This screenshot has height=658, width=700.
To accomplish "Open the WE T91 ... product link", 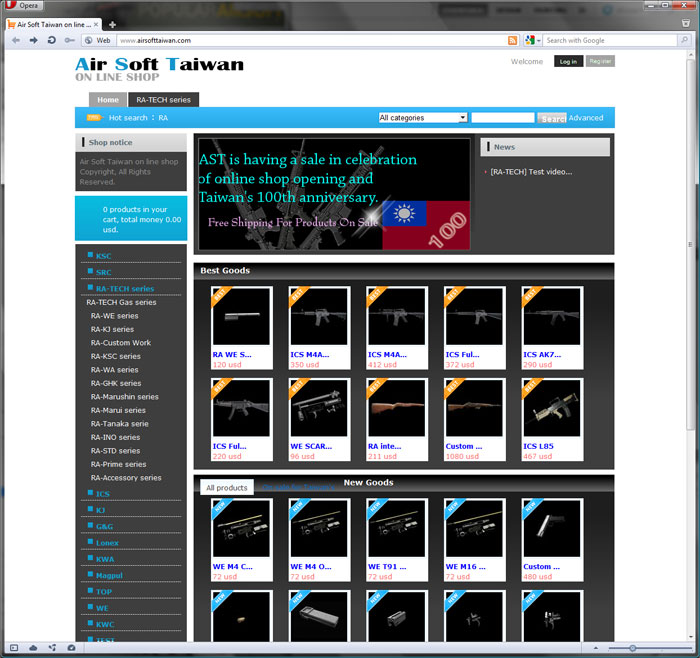I will point(387,566).
